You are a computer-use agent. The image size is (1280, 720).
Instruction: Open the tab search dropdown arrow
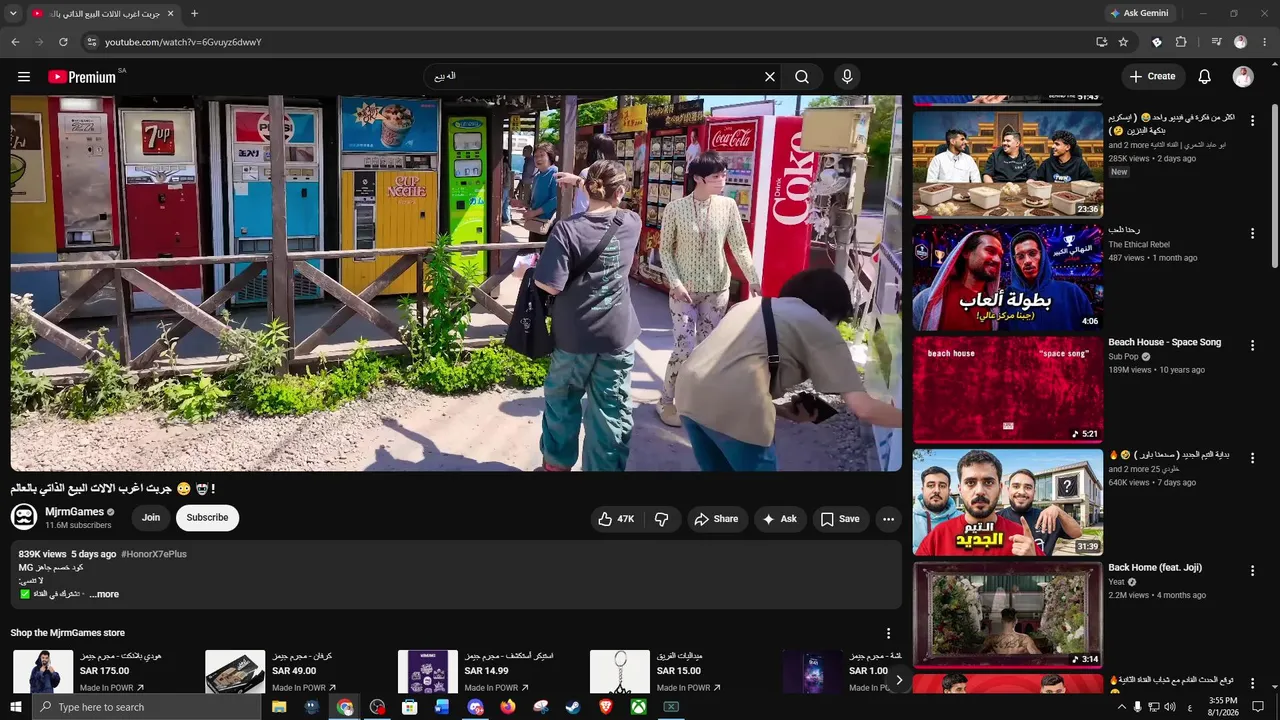(x=13, y=13)
